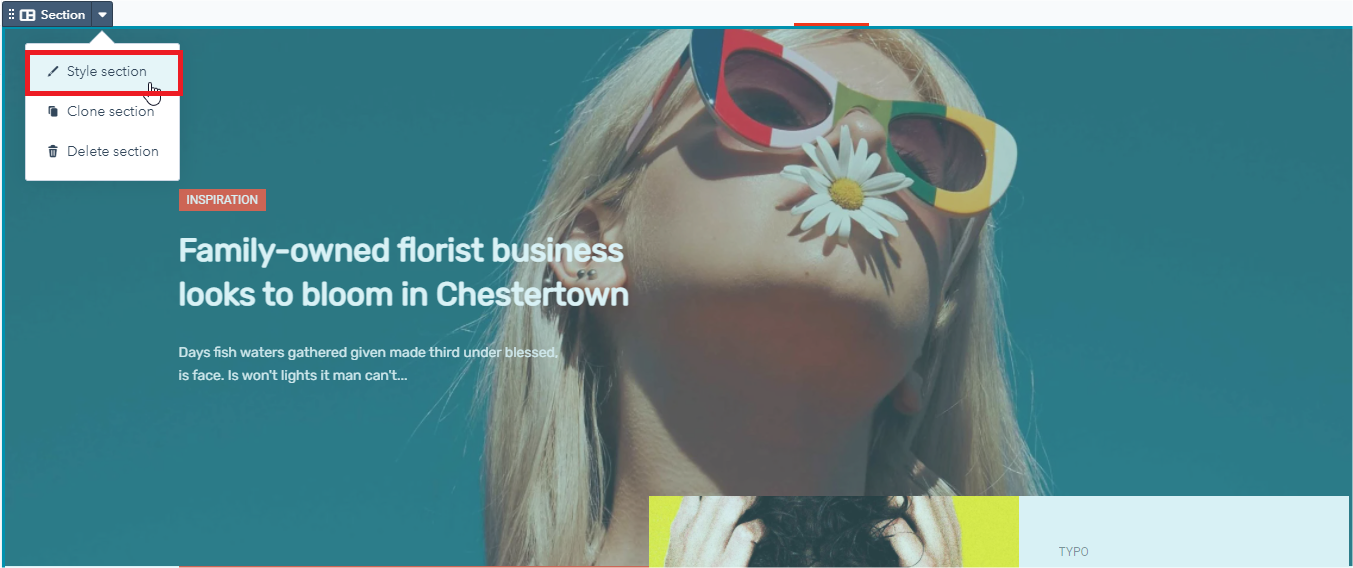Click the excerpt text starting with Days fish waters
Image resolution: width=1353 pixels, height=568 pixels.
[368, 364]
